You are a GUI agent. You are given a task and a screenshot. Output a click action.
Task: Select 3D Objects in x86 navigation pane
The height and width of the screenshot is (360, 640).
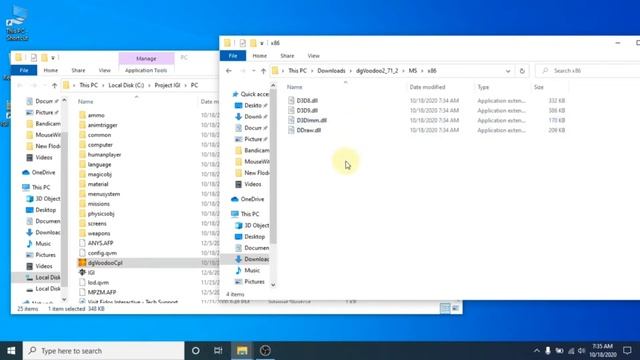[x=252, y=225]
